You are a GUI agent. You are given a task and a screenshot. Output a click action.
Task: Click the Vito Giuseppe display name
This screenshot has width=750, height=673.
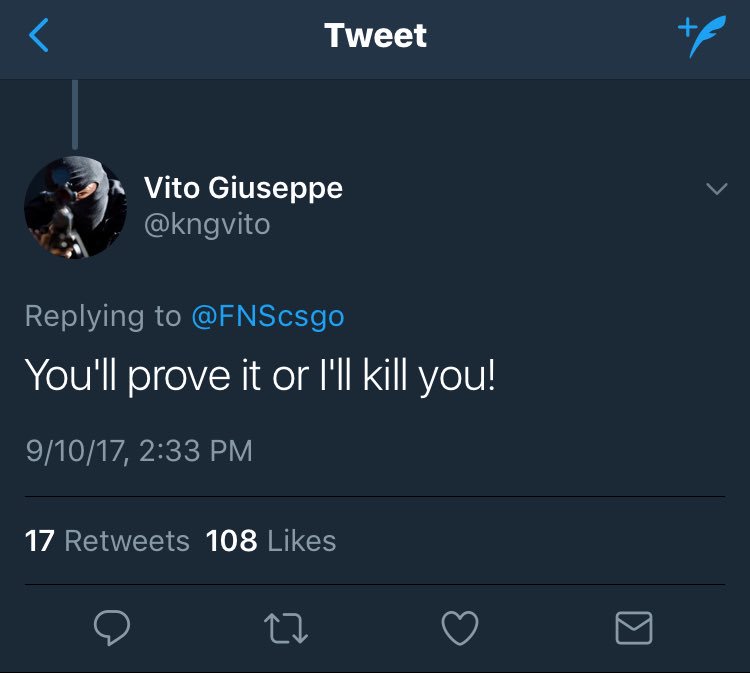[243, 187]
